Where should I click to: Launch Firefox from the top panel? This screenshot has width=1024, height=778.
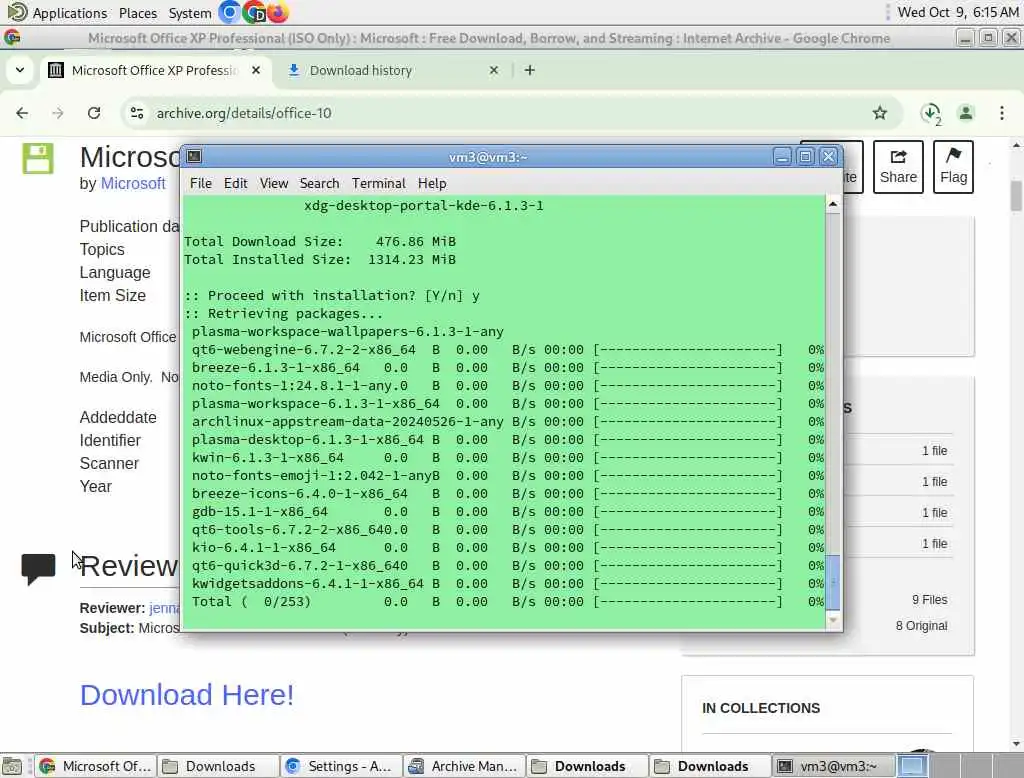pyautogui.click(x=278, y=12)
